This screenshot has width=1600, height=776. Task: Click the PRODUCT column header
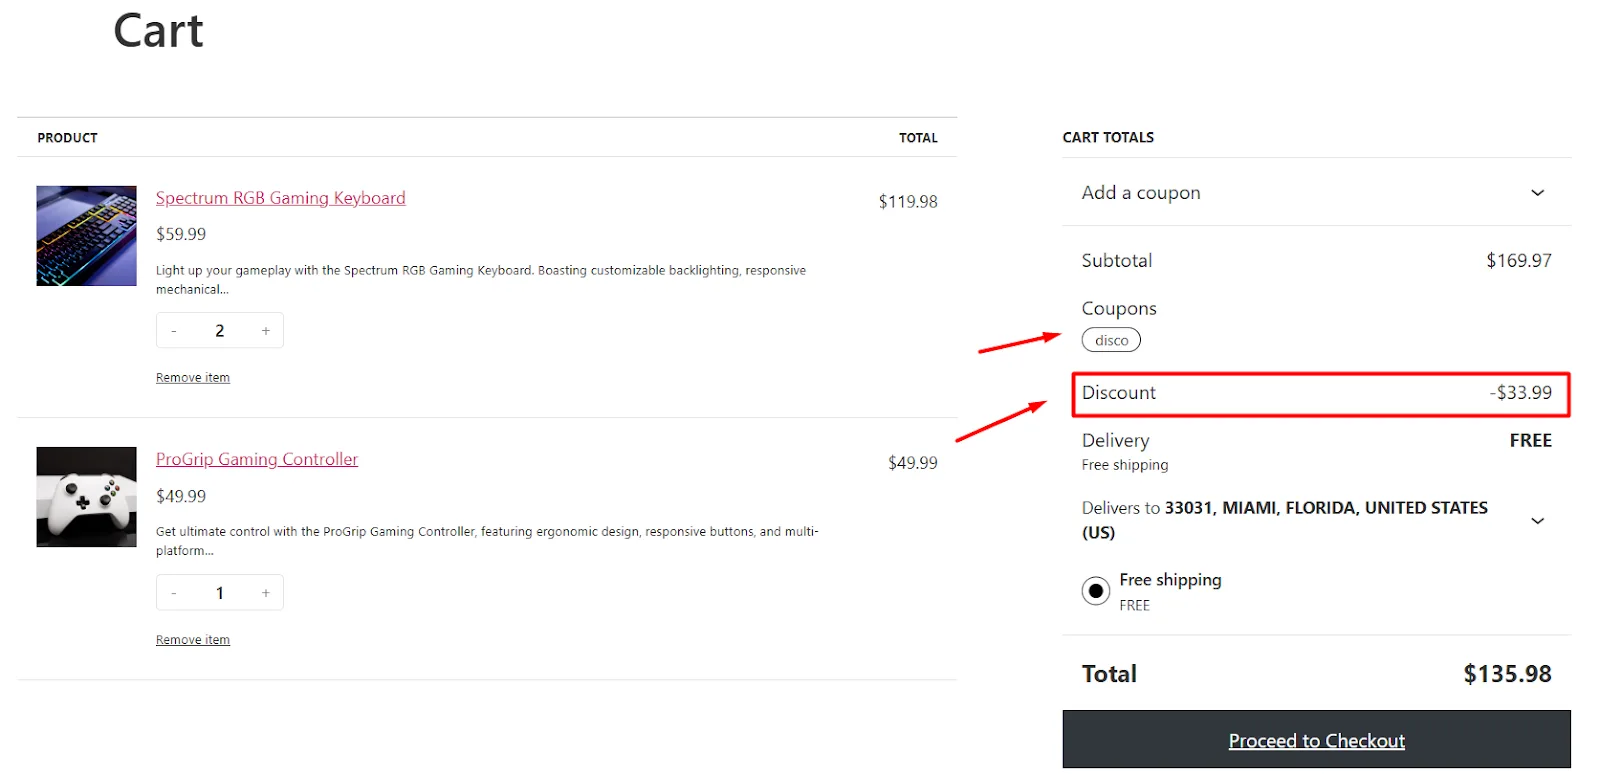coord(67,138)
